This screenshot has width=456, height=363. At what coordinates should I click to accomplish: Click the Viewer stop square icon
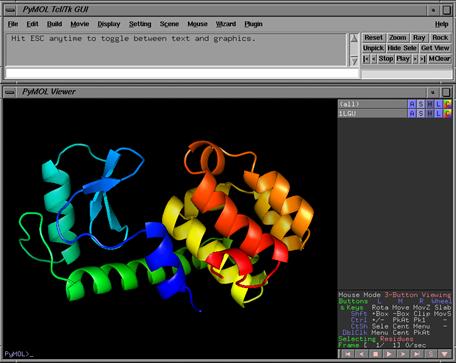(375, 354)
